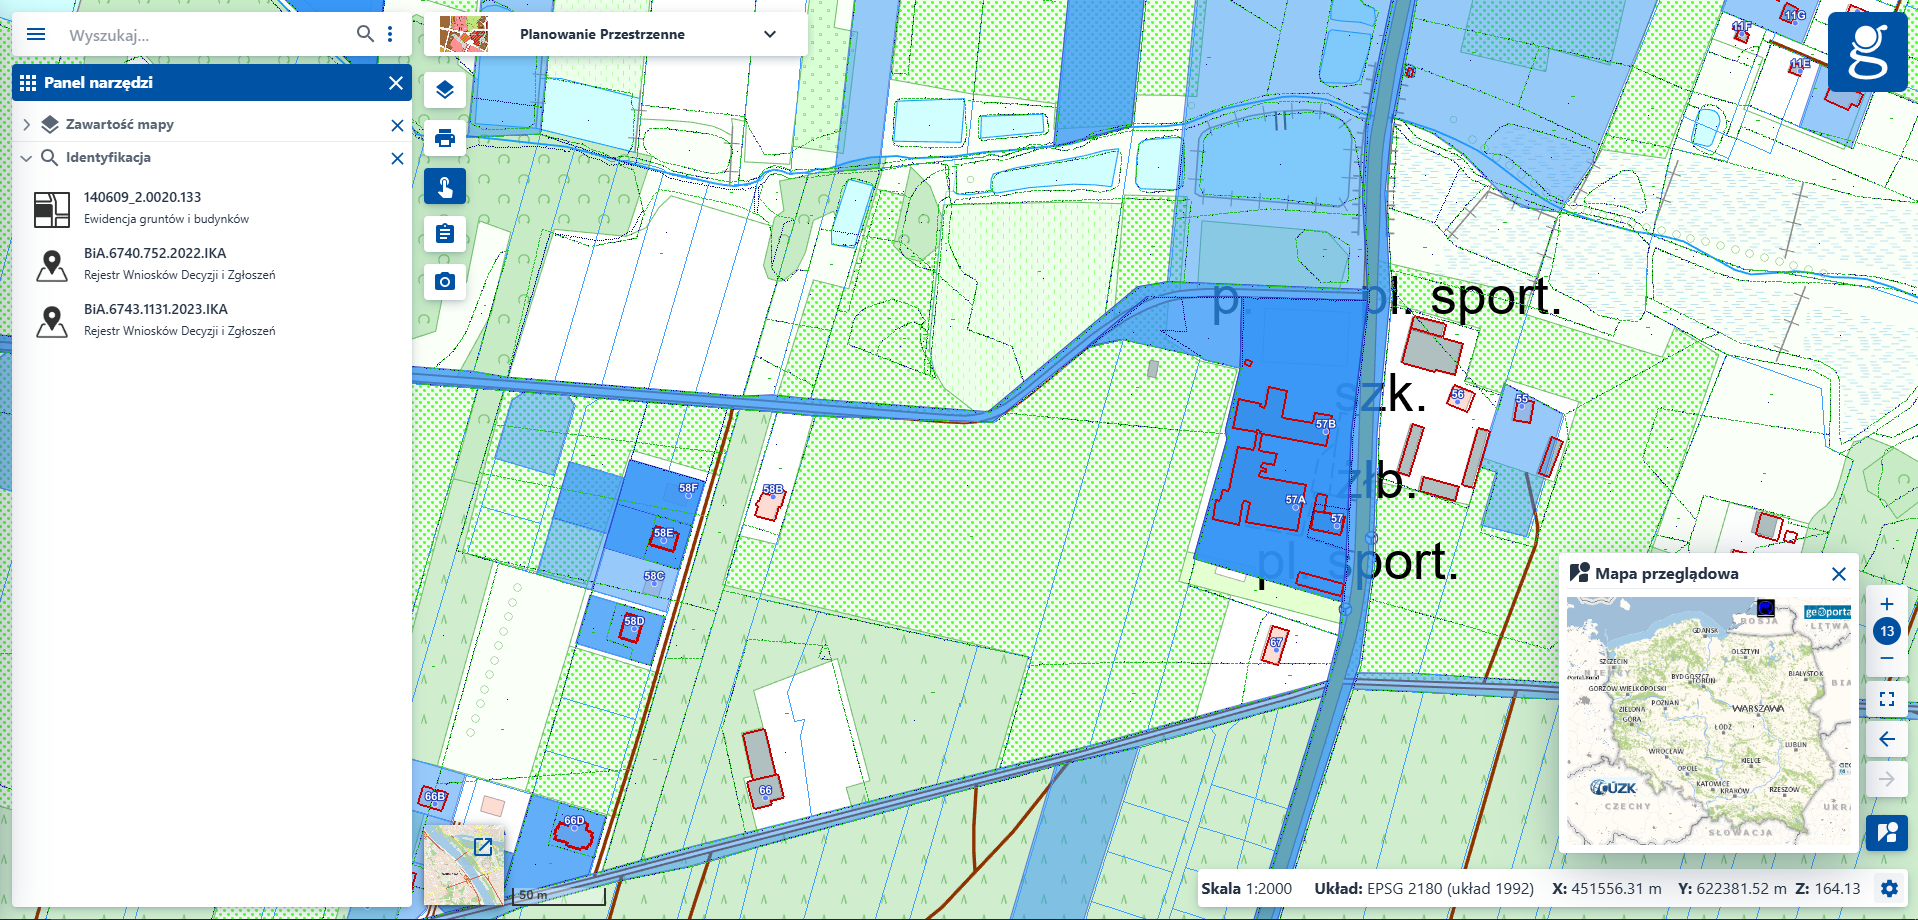Open coordinate settings gear icon
Image resolution: width=1918 pixels, height=920 pixels.
[1889, 888]
